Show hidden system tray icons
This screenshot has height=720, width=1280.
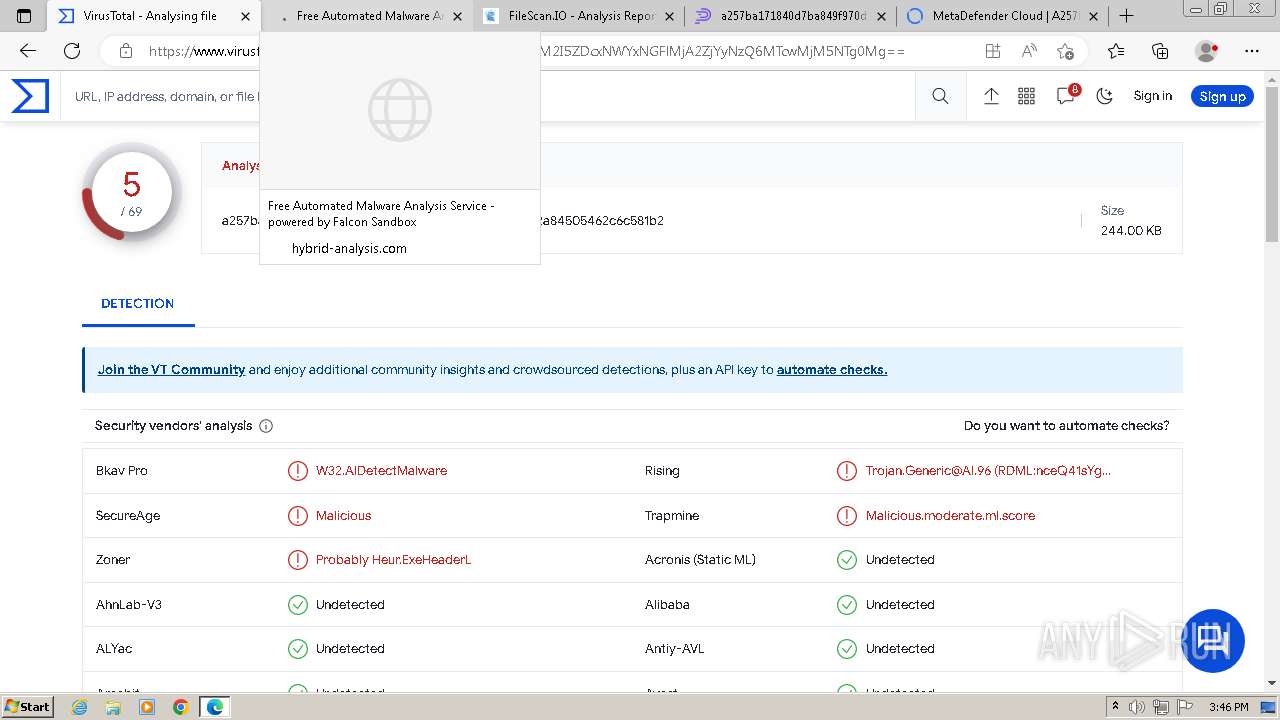[1116, 707]
